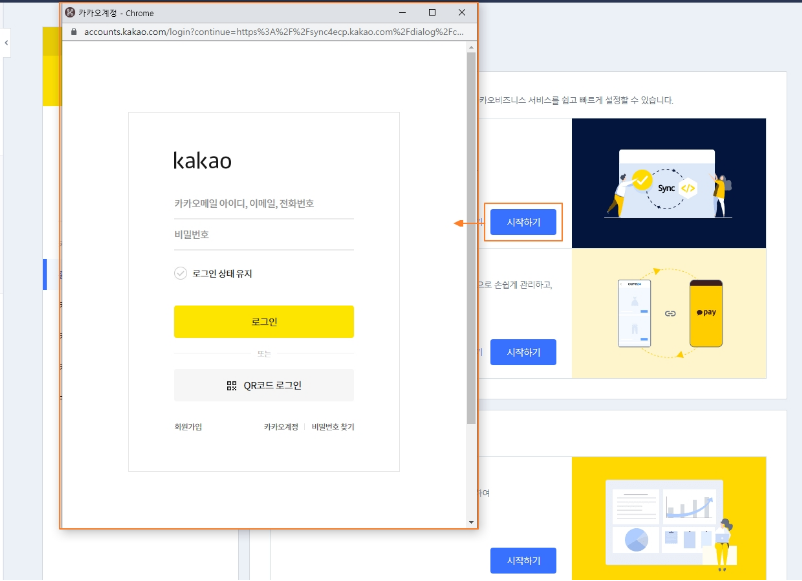This screenshot has height=581, width=802.
Task: Click the lock icon in the address bar
Action: point(74,32)
